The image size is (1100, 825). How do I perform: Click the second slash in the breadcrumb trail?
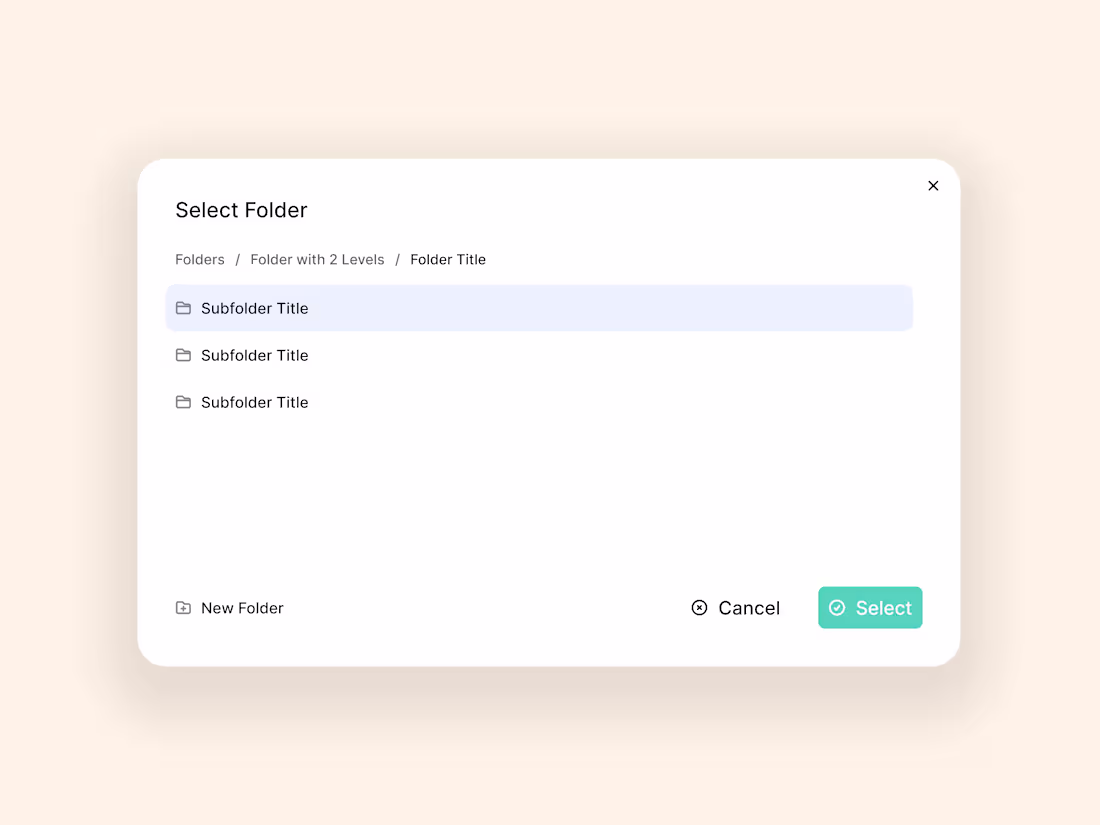click(x=396, y=259)
